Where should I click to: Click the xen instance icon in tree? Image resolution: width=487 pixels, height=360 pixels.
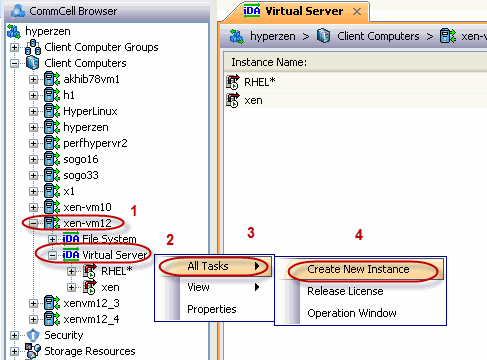tap(90, 287)
